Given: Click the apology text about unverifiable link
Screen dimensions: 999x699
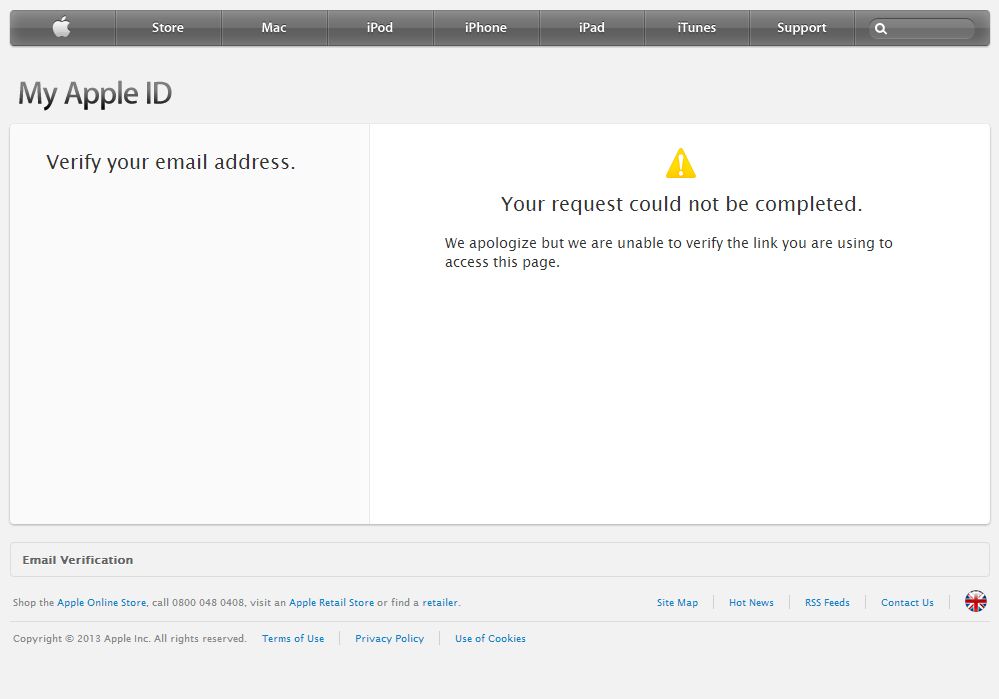Looking at the screenshot, I should pyautogui.click(x=668, y=252).
